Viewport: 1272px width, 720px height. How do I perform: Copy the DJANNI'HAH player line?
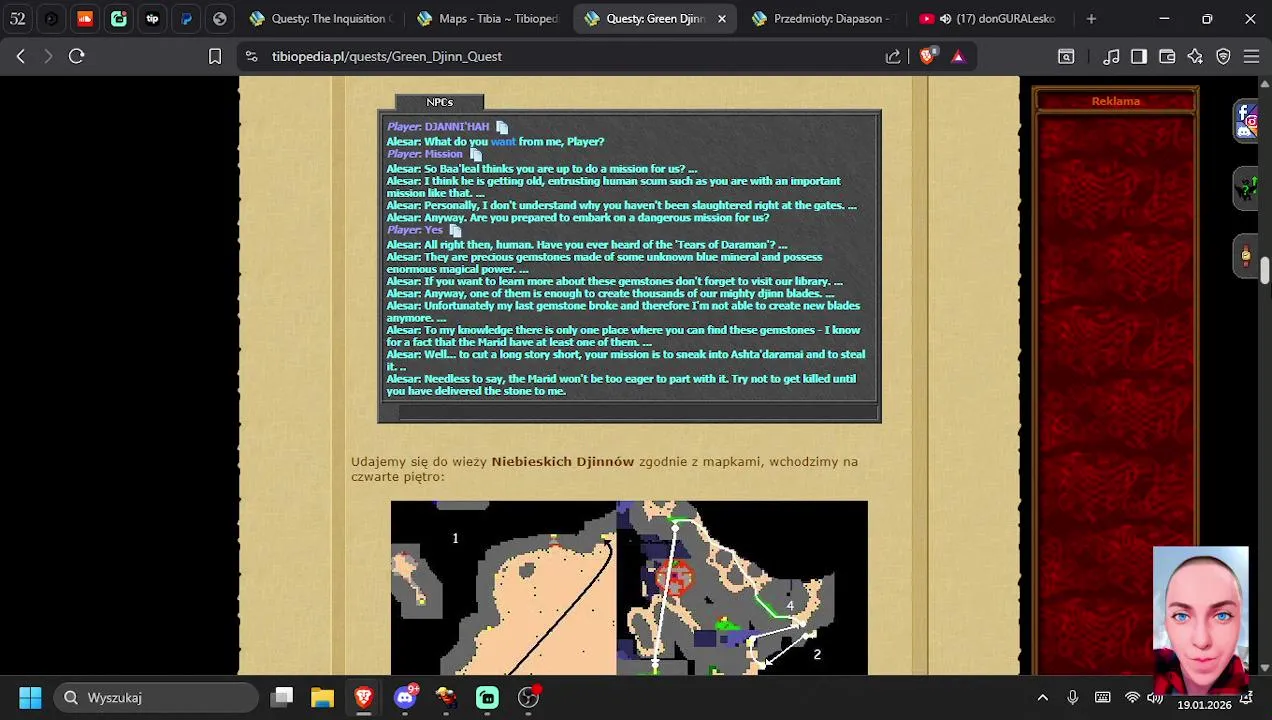(x=502, y=127)
